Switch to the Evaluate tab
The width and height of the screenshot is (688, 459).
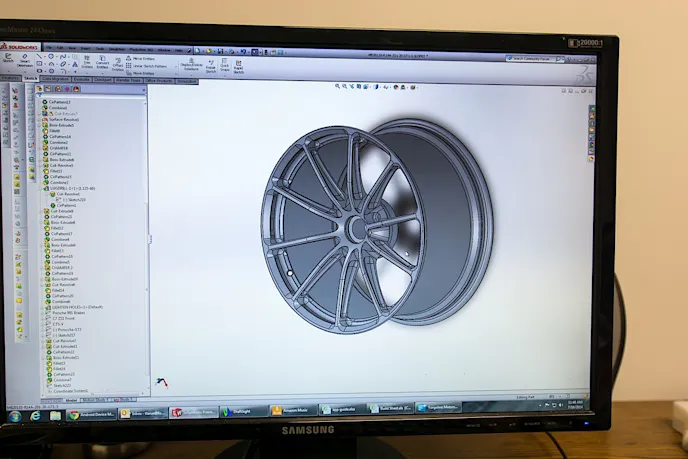point(81,79)
